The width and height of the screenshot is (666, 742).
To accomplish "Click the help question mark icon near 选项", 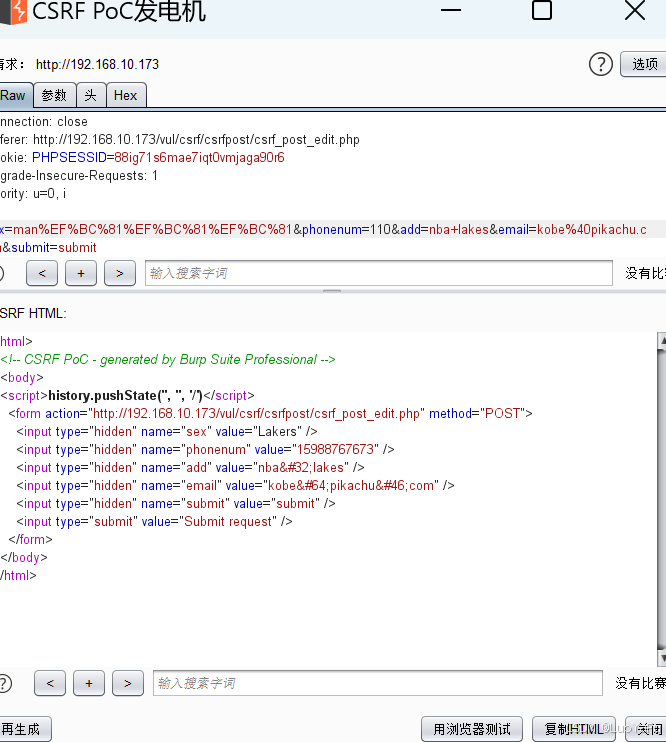I will point(601,64).
